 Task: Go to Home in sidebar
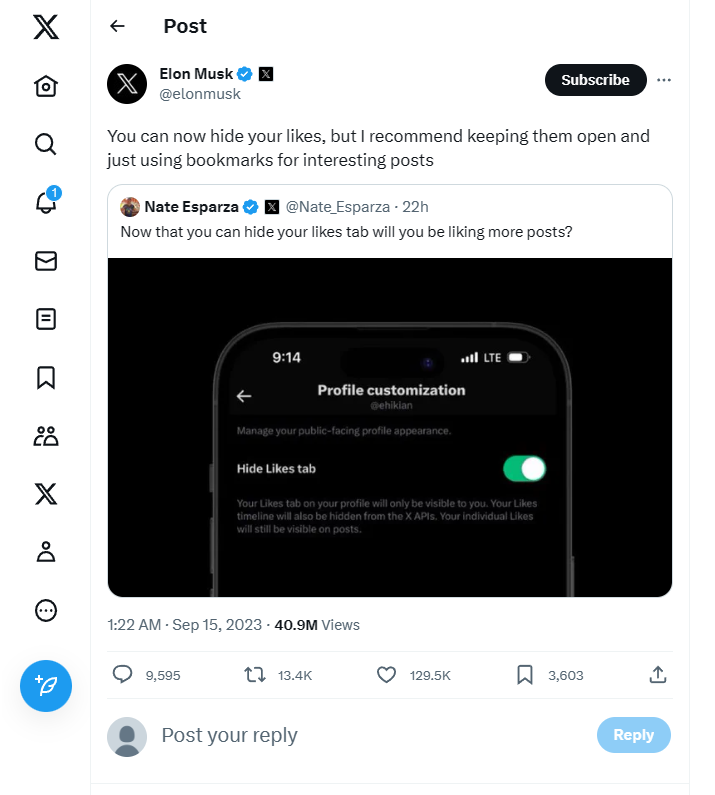[x=46, y=87]
